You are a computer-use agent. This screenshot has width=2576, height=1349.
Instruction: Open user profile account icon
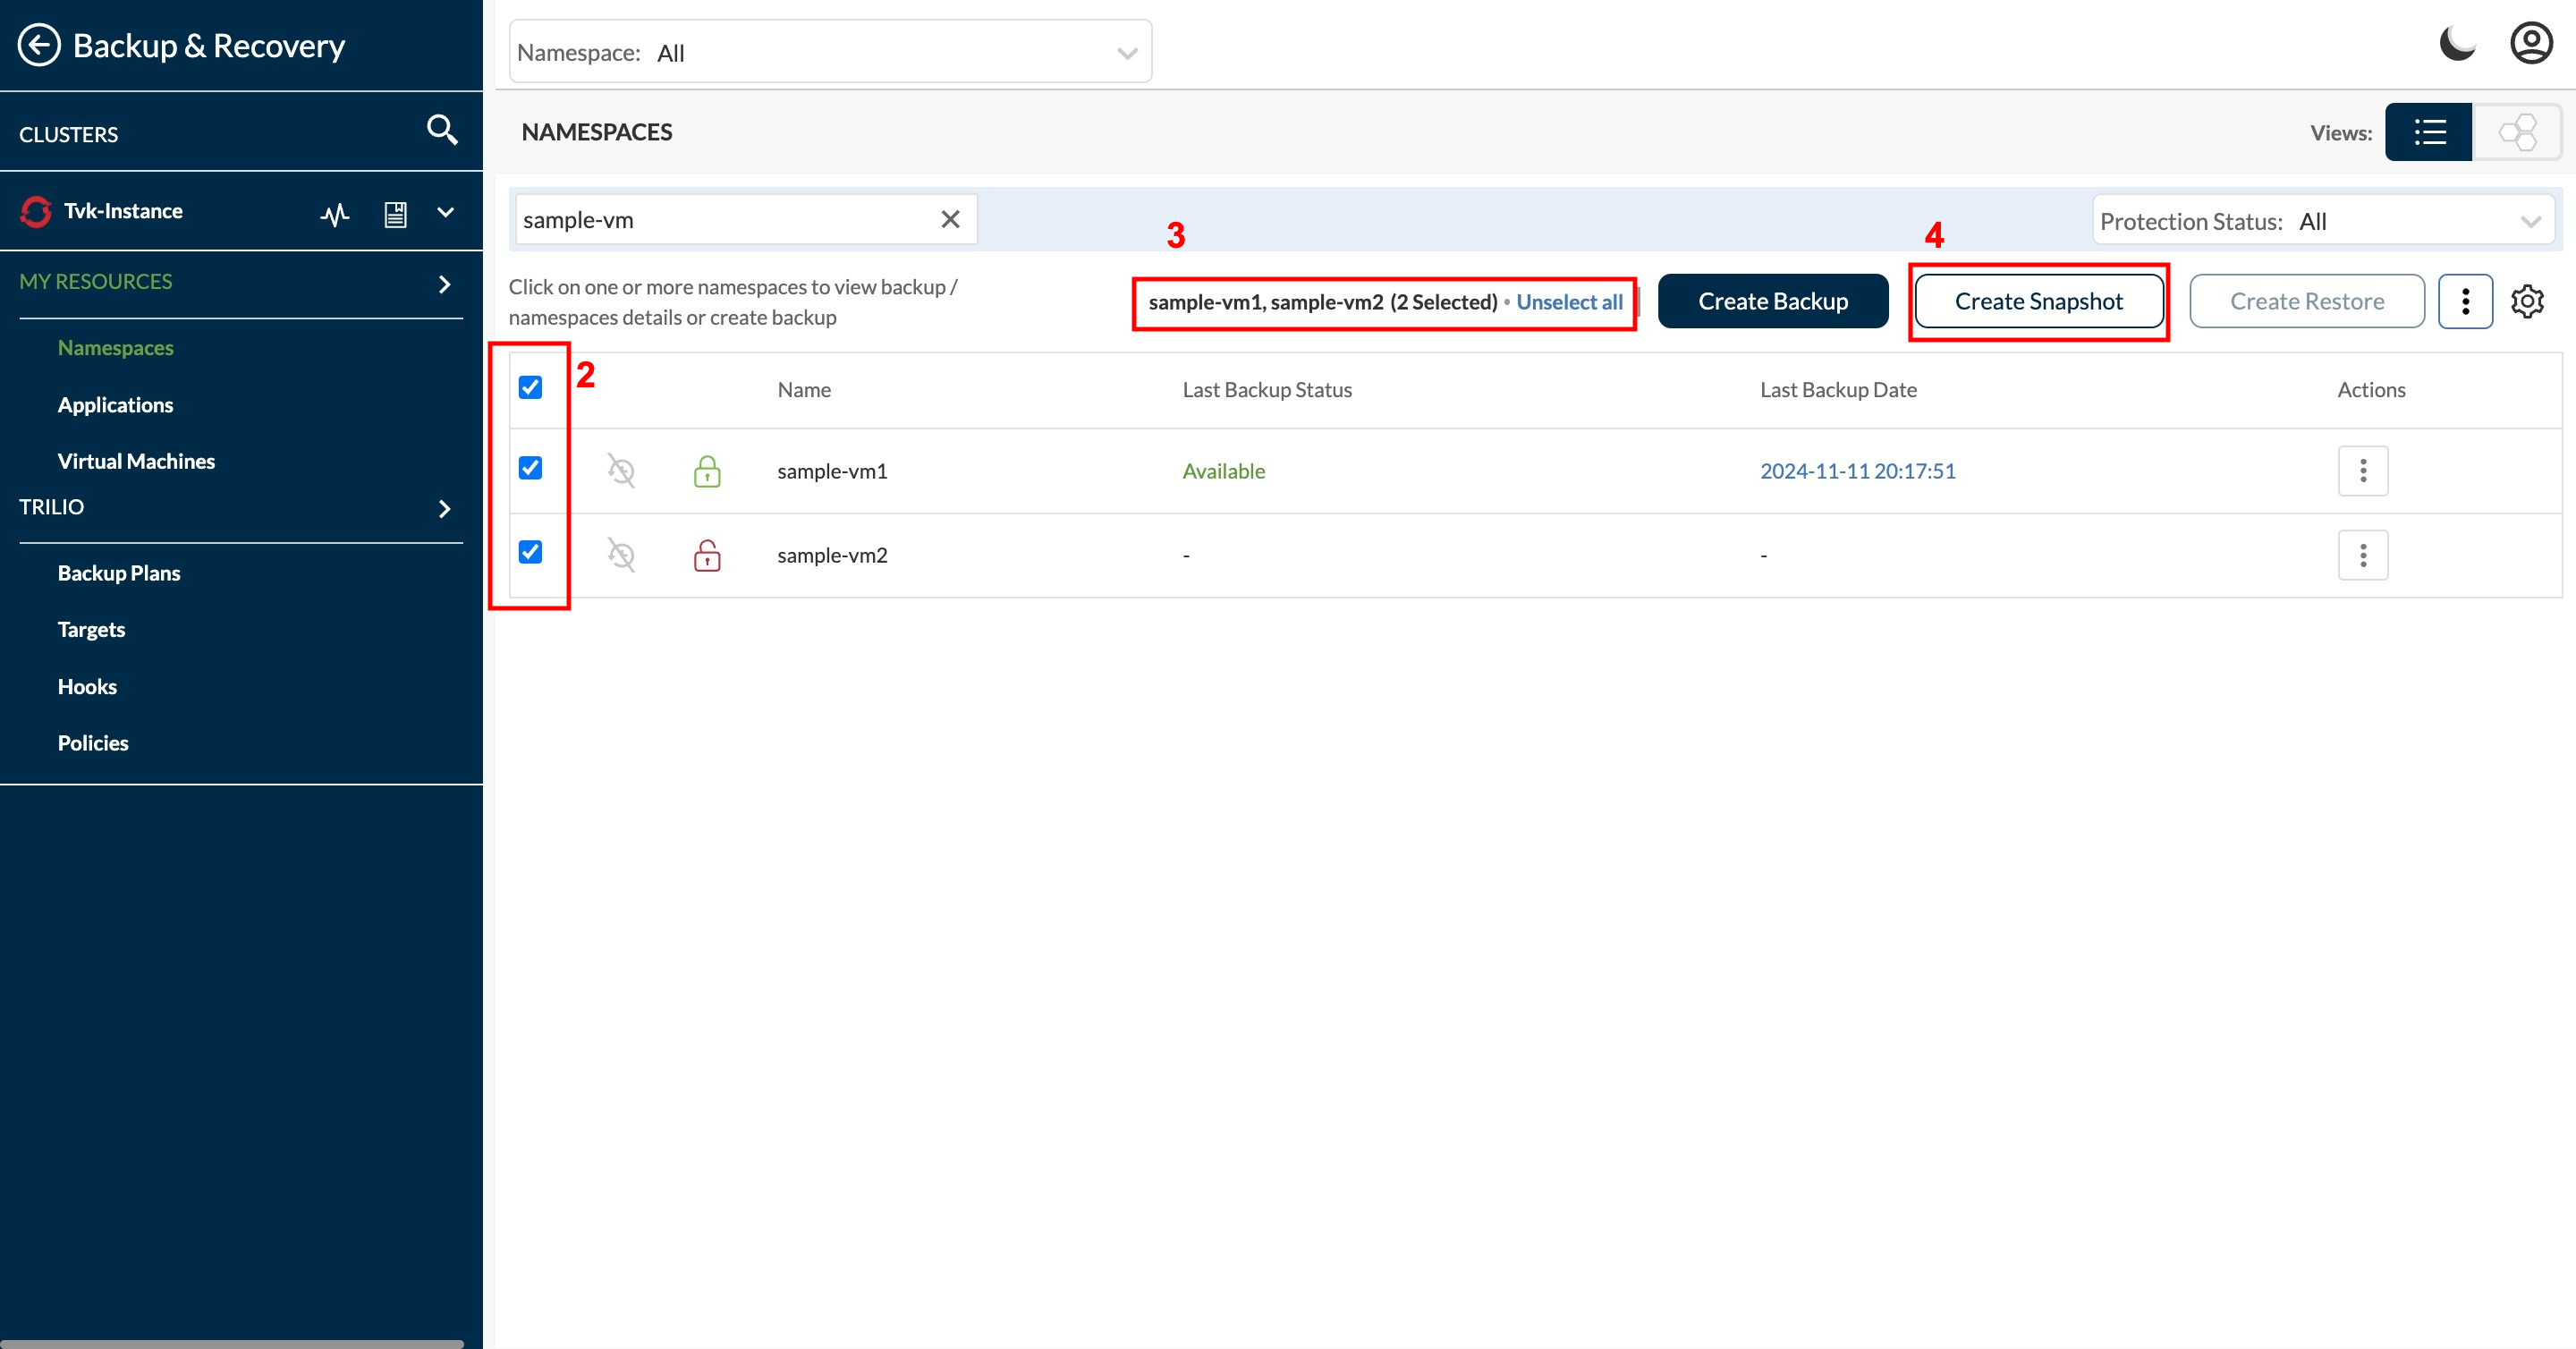[x=2531, y=44]
